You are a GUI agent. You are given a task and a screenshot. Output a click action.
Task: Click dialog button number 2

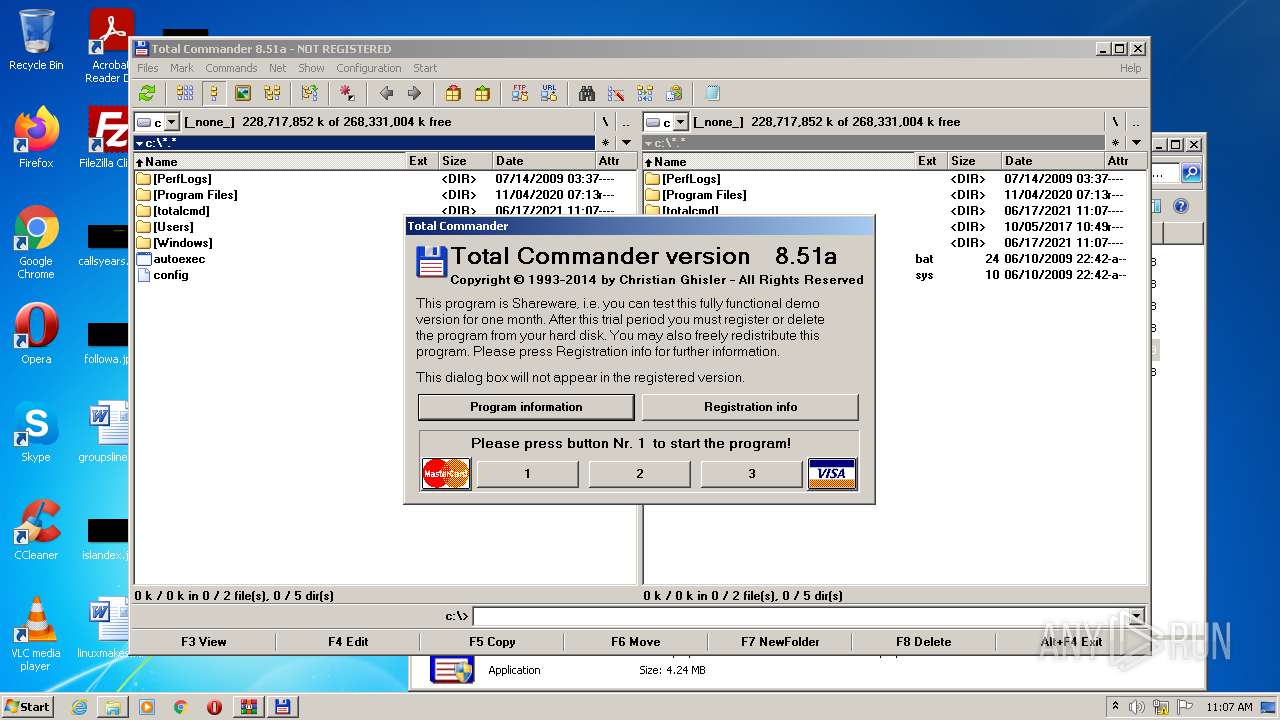pos(640,474)
